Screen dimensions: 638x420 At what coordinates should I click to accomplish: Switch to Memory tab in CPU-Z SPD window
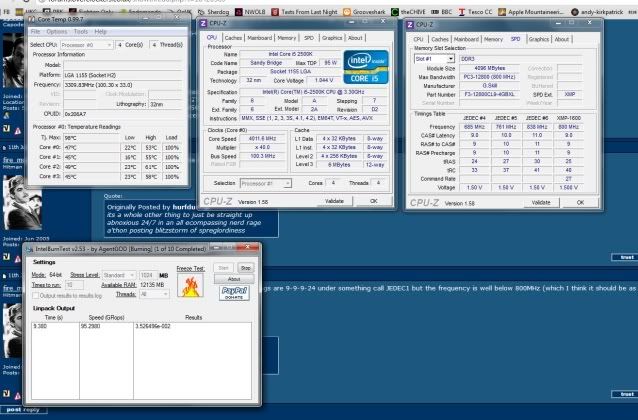493,39
